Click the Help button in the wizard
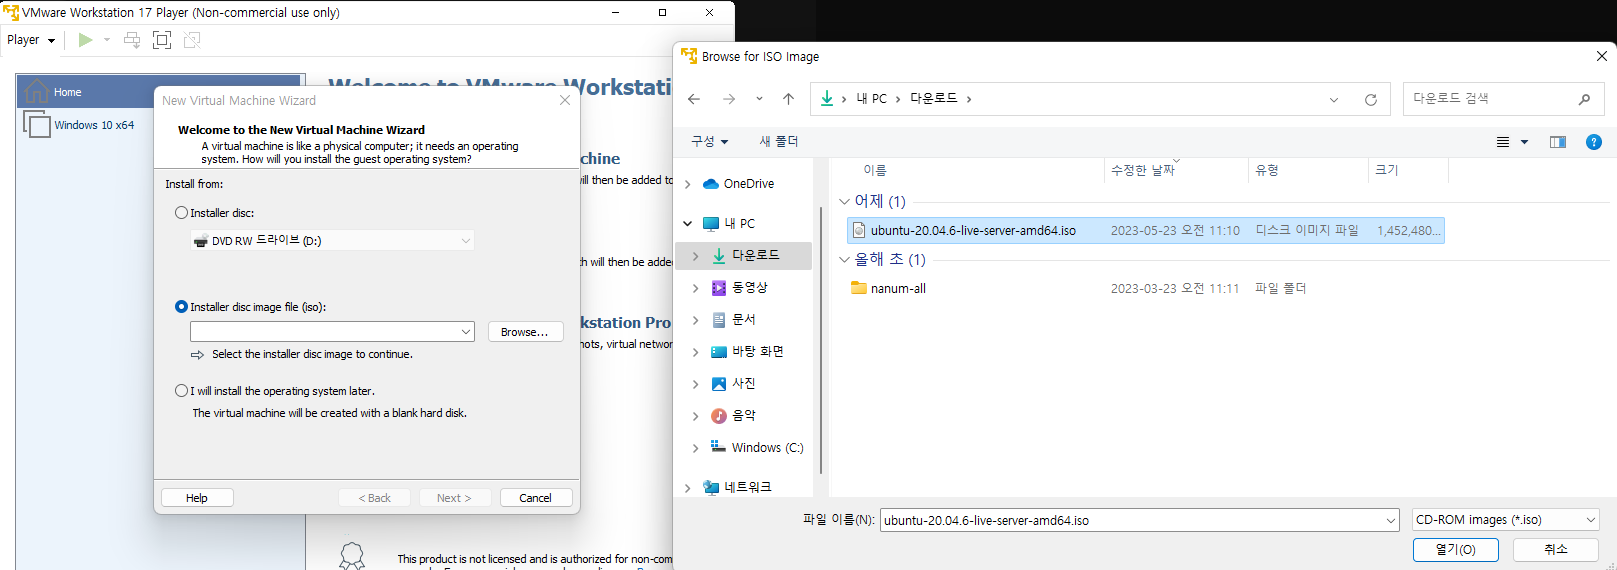Image resolution: width=1617 pixels, height=570 pixels. coord(197,498)
